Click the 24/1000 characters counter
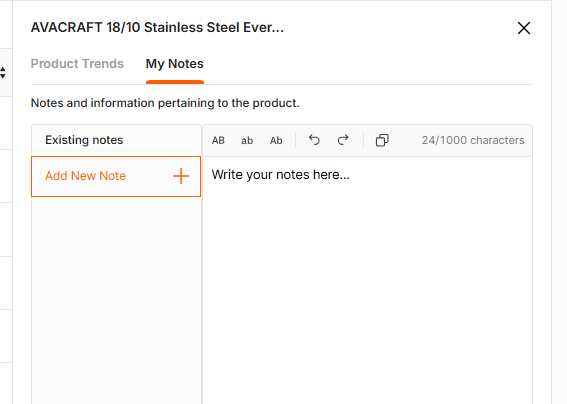 473,140
